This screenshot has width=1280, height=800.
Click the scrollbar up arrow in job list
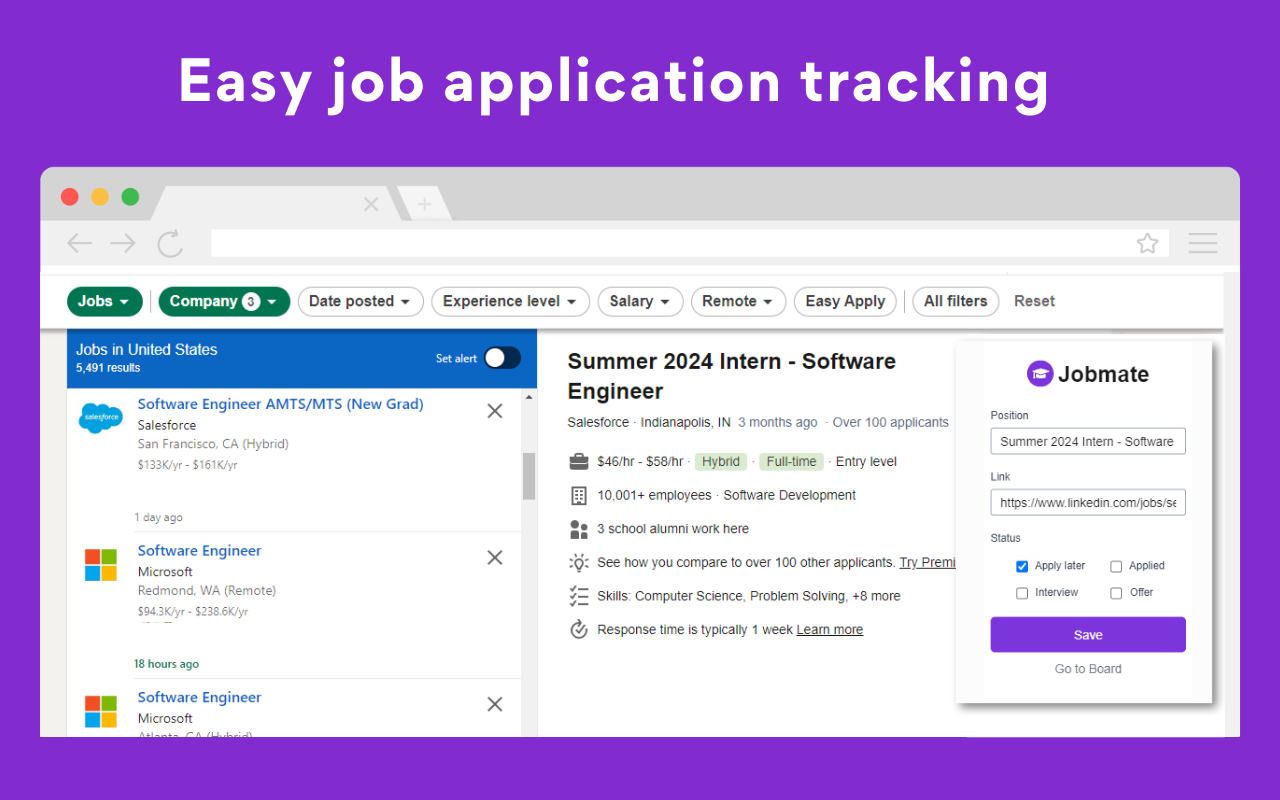point(529,398)
